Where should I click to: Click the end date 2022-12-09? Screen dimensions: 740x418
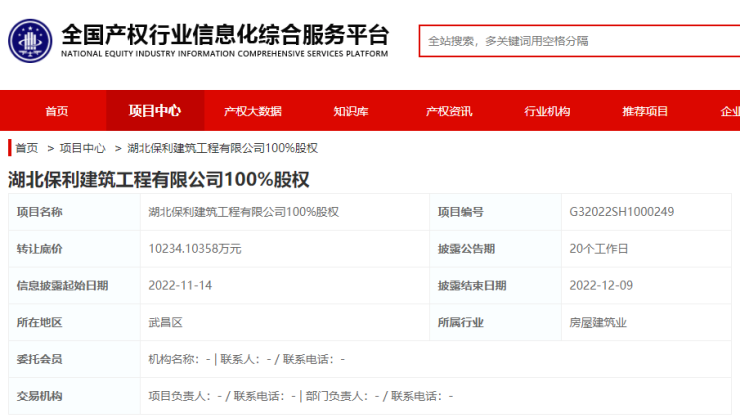coord(601,285)
